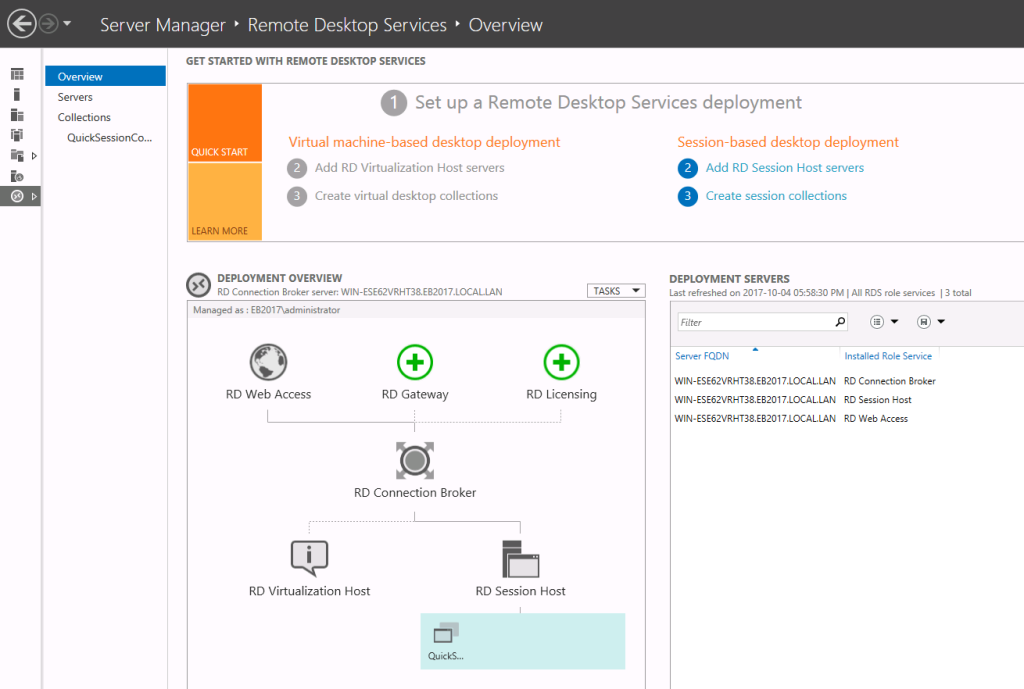The height and width of the screenshot is (689, 1024).
Task: Click the green plus RD Gateway icon
Action: point(415,362)
